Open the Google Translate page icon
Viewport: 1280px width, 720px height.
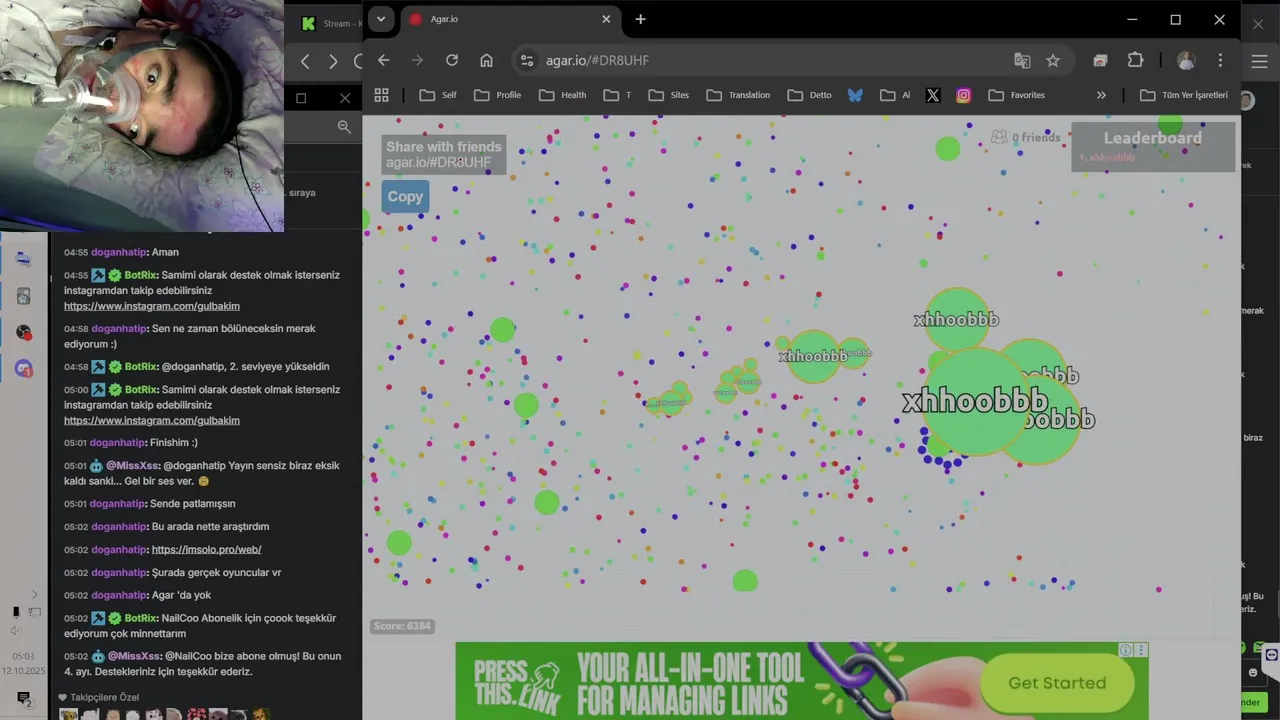tap(1022, 60)
